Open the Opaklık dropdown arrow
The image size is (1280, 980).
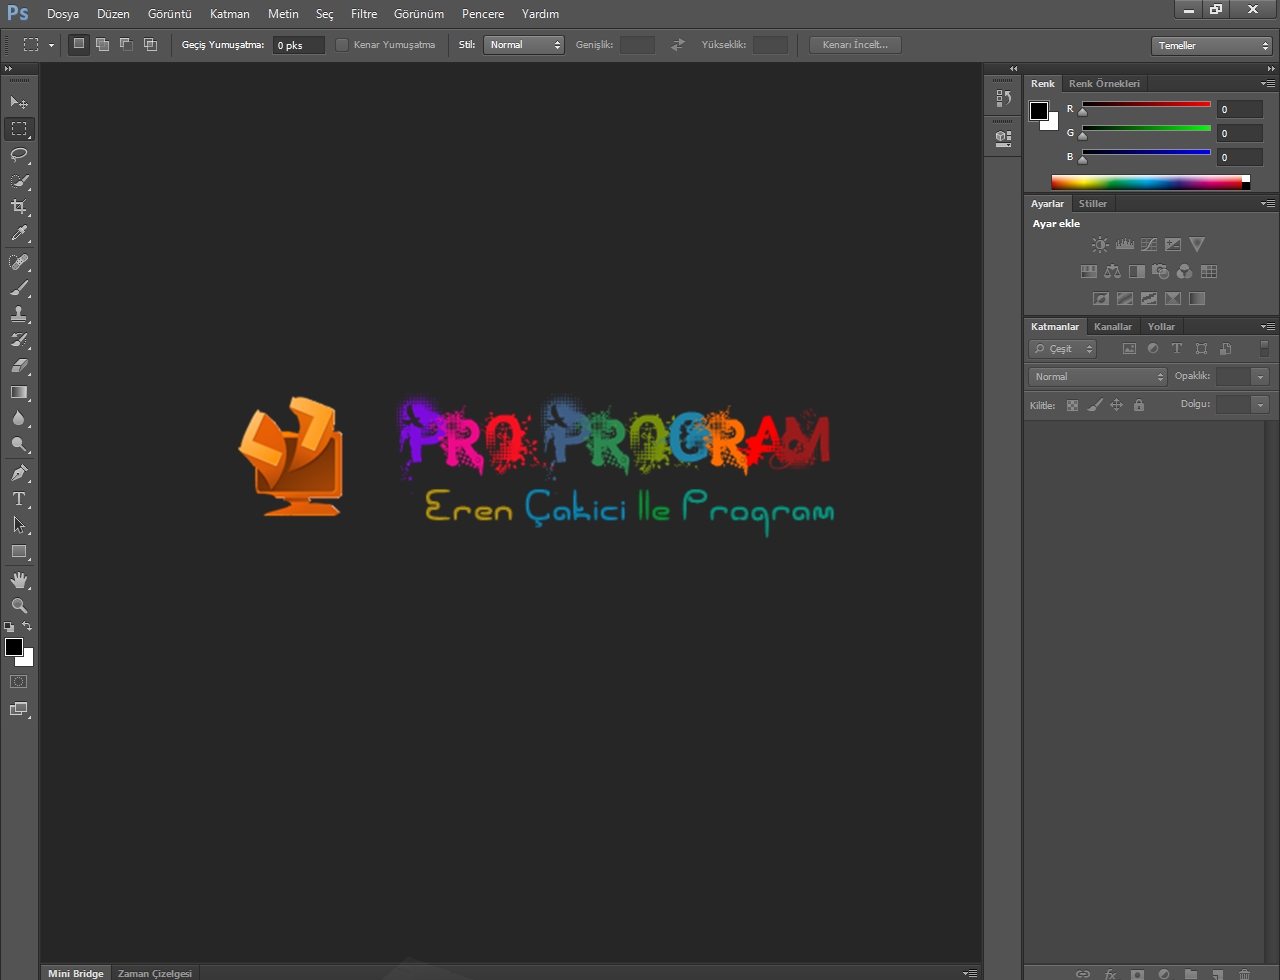1260,377
